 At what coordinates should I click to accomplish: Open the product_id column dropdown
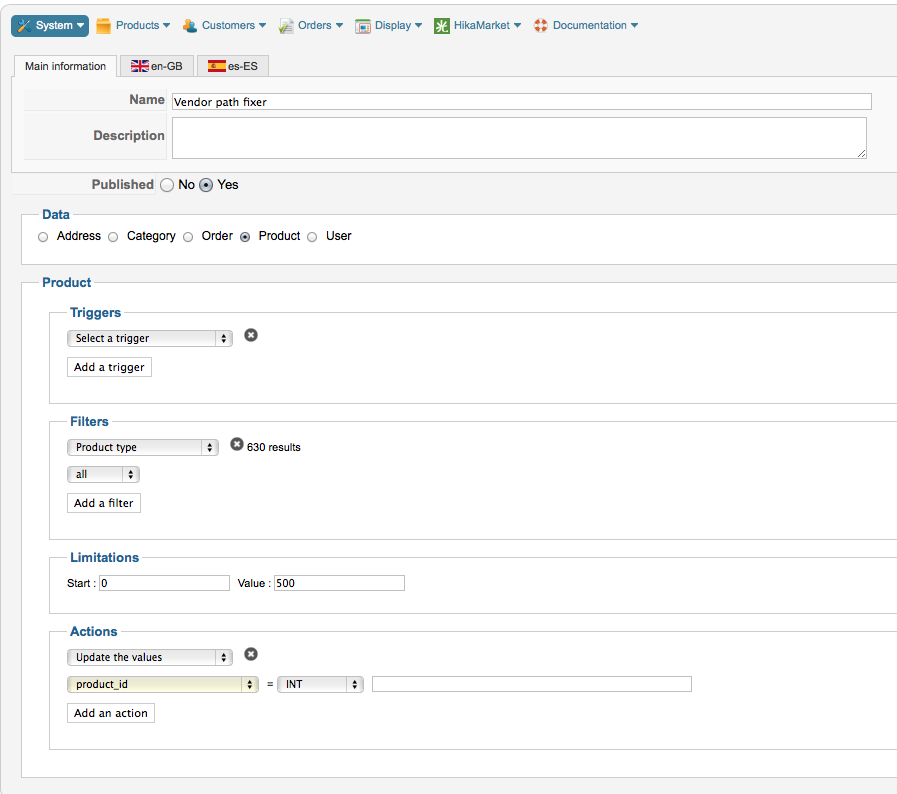tap(163, 685)
